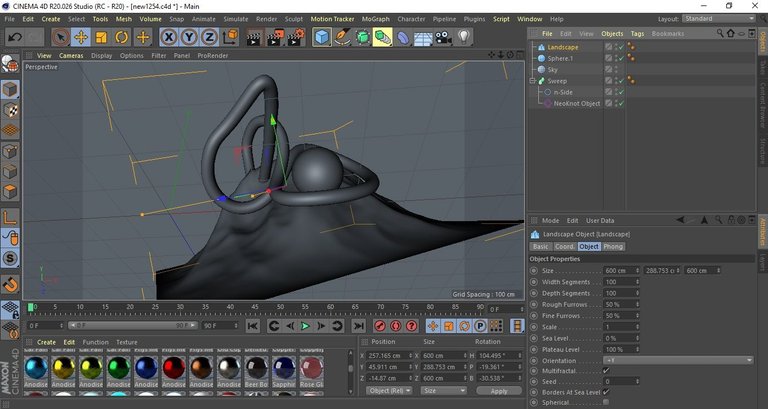Toggle Enable Snap magnet icon
Viewport: 768px width, 409px height.
[10, 284]
